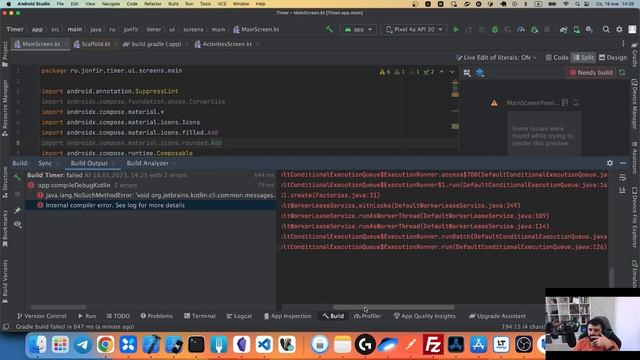The width and height of the screenshot is (640, 360).
Task: Open the Problems tool window
Action: pos(156,316)
